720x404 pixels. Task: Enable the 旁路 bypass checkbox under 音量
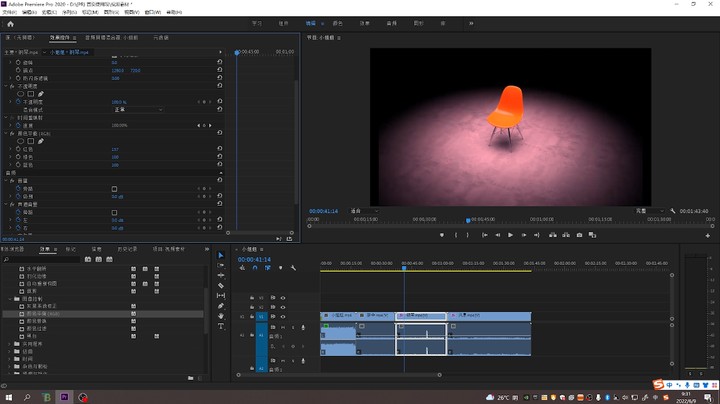pyautogui.click(x=114, y=188)
